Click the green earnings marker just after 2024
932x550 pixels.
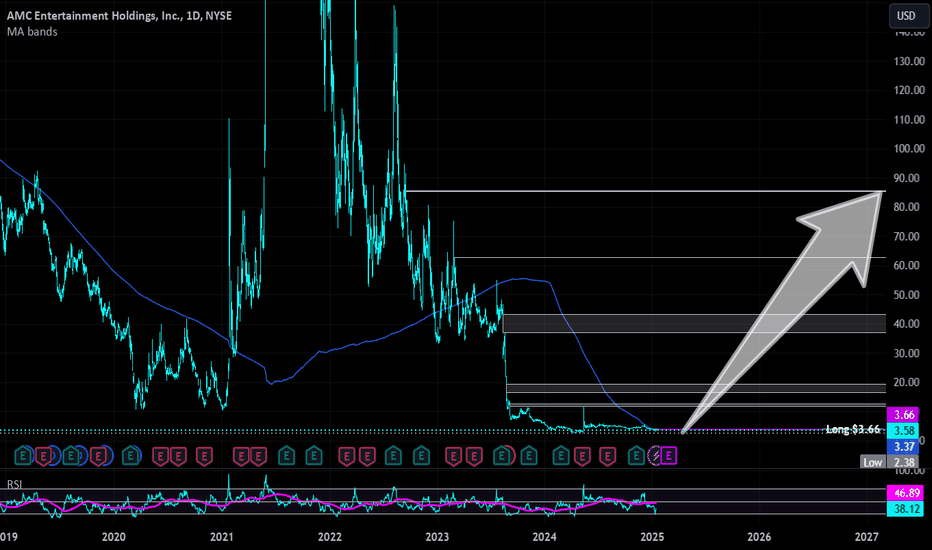click(561, 456)
